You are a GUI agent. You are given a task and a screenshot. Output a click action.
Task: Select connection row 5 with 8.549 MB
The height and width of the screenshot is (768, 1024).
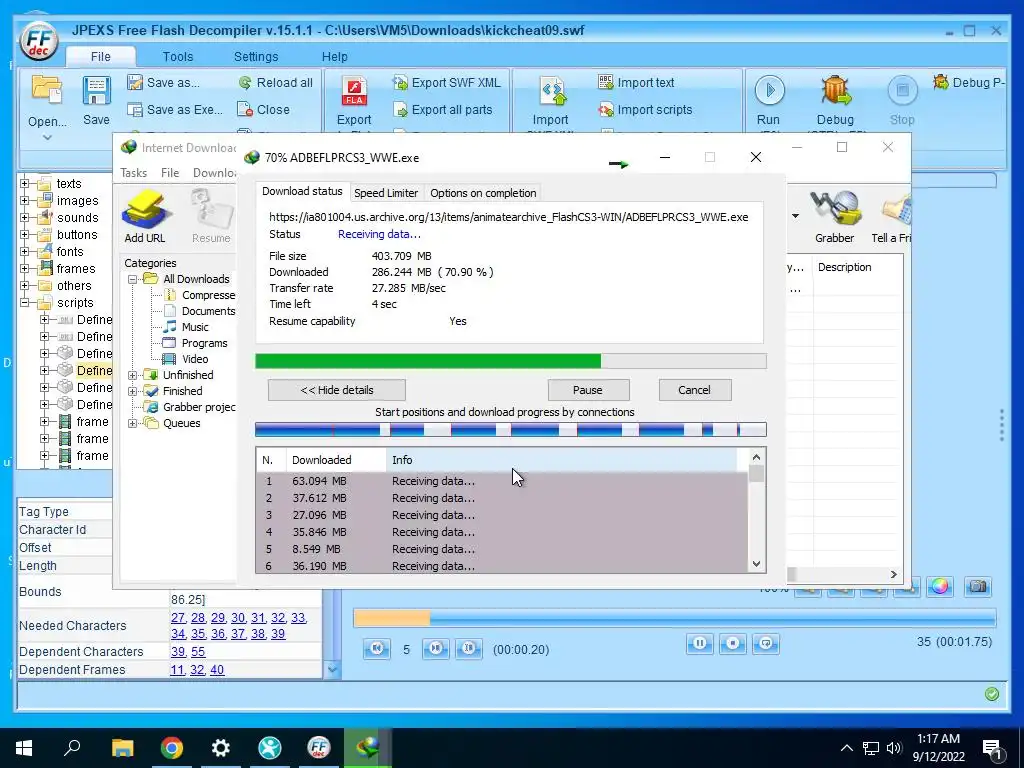coord(502,549)
